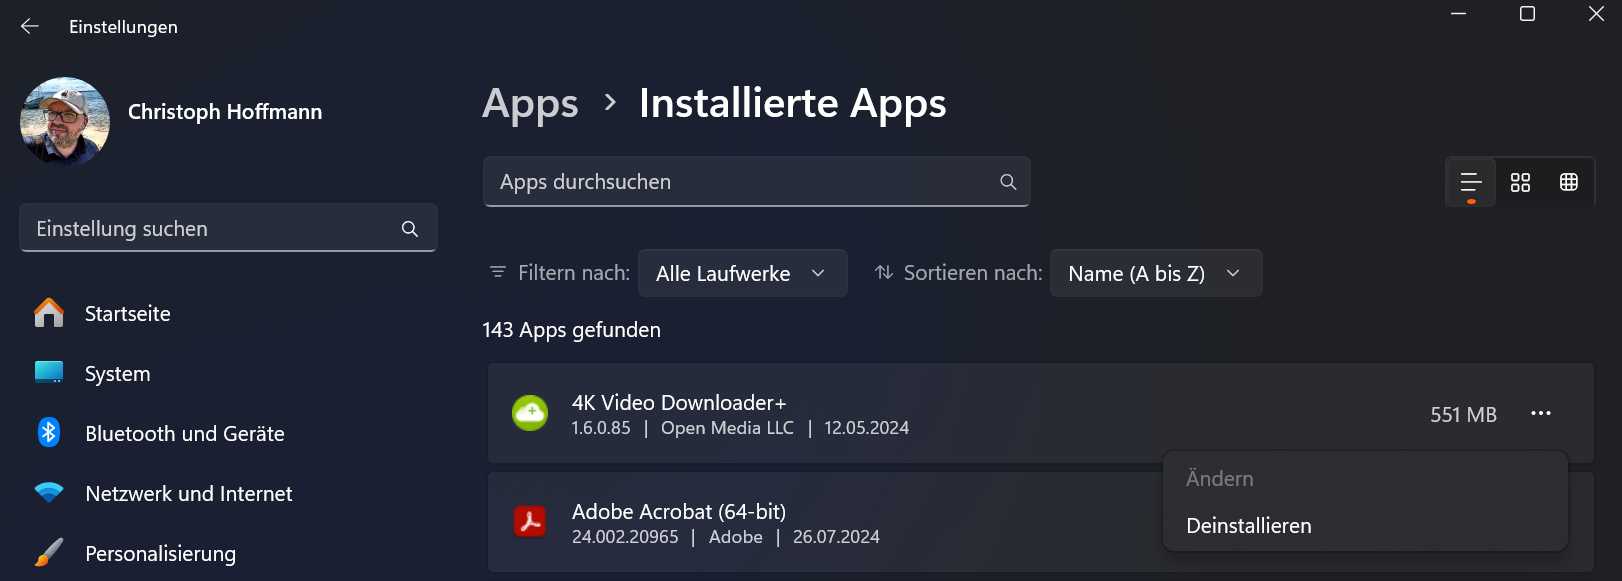Click the Christoph Hoffmann profile picture
This screenshot has width=1622, height=581.
(x=64, y=120)
